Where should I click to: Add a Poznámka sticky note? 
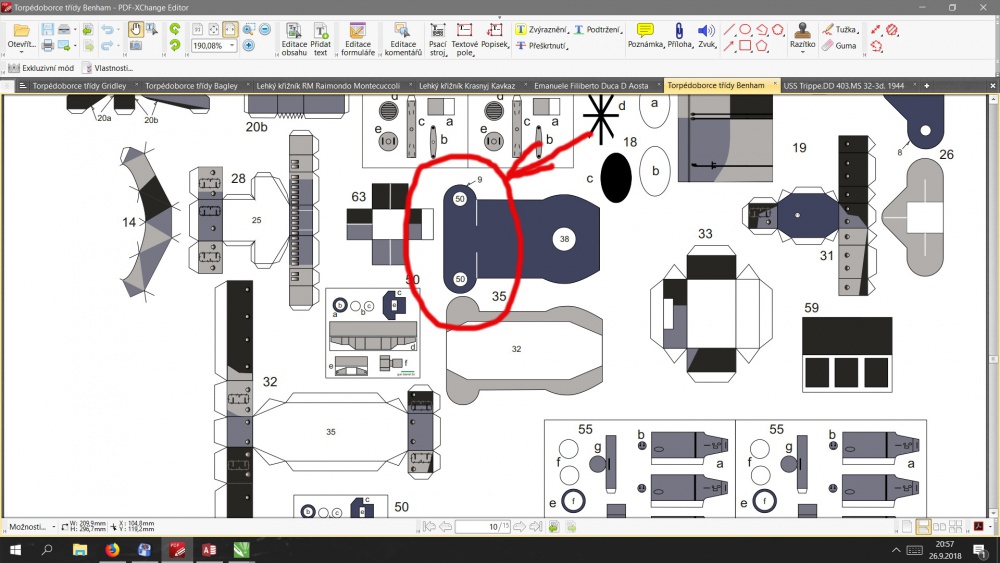coord(645,36)
